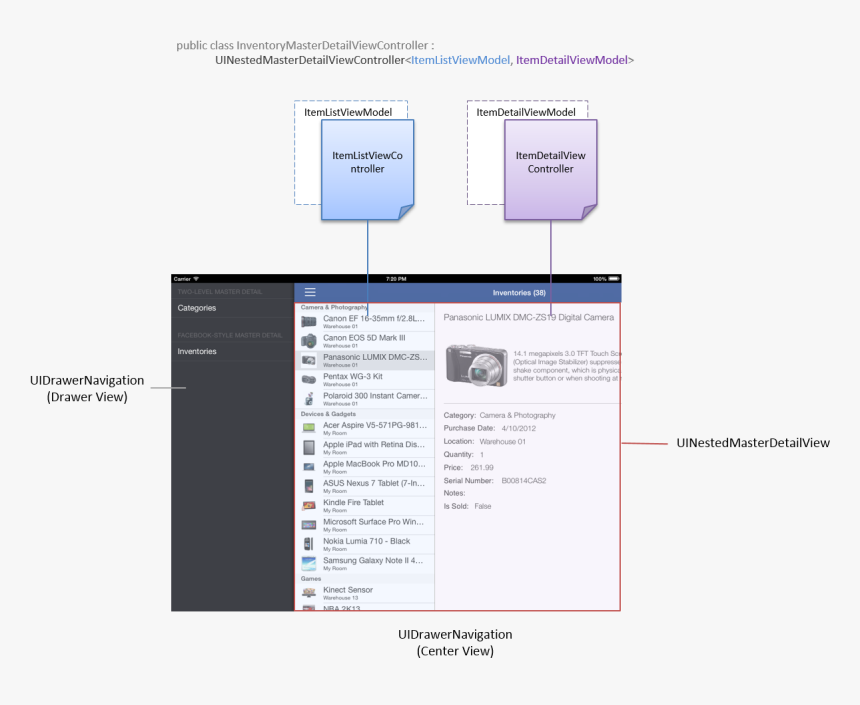
Task: Click the Apple iPad thumbnail icon
Action: [x=309, y=447]
